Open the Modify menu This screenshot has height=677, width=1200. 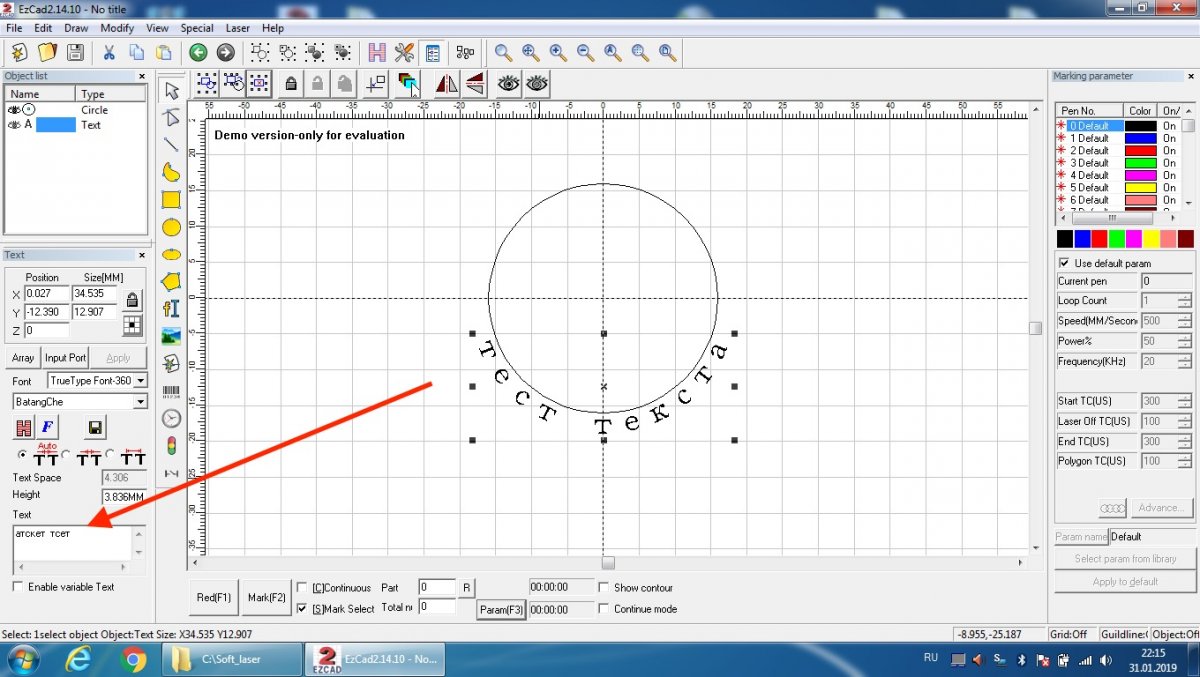tap(117, 28)
